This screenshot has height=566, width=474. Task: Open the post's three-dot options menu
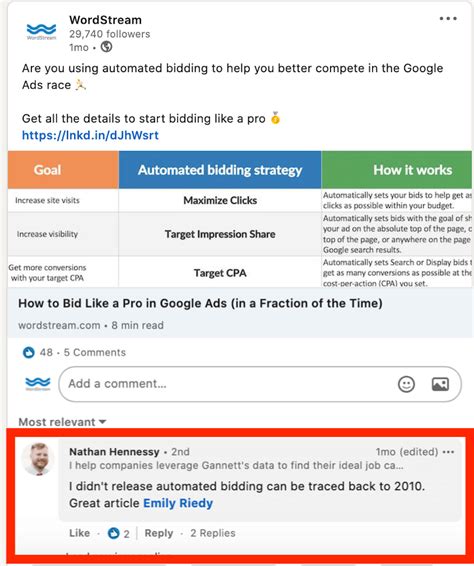[448, 18]
